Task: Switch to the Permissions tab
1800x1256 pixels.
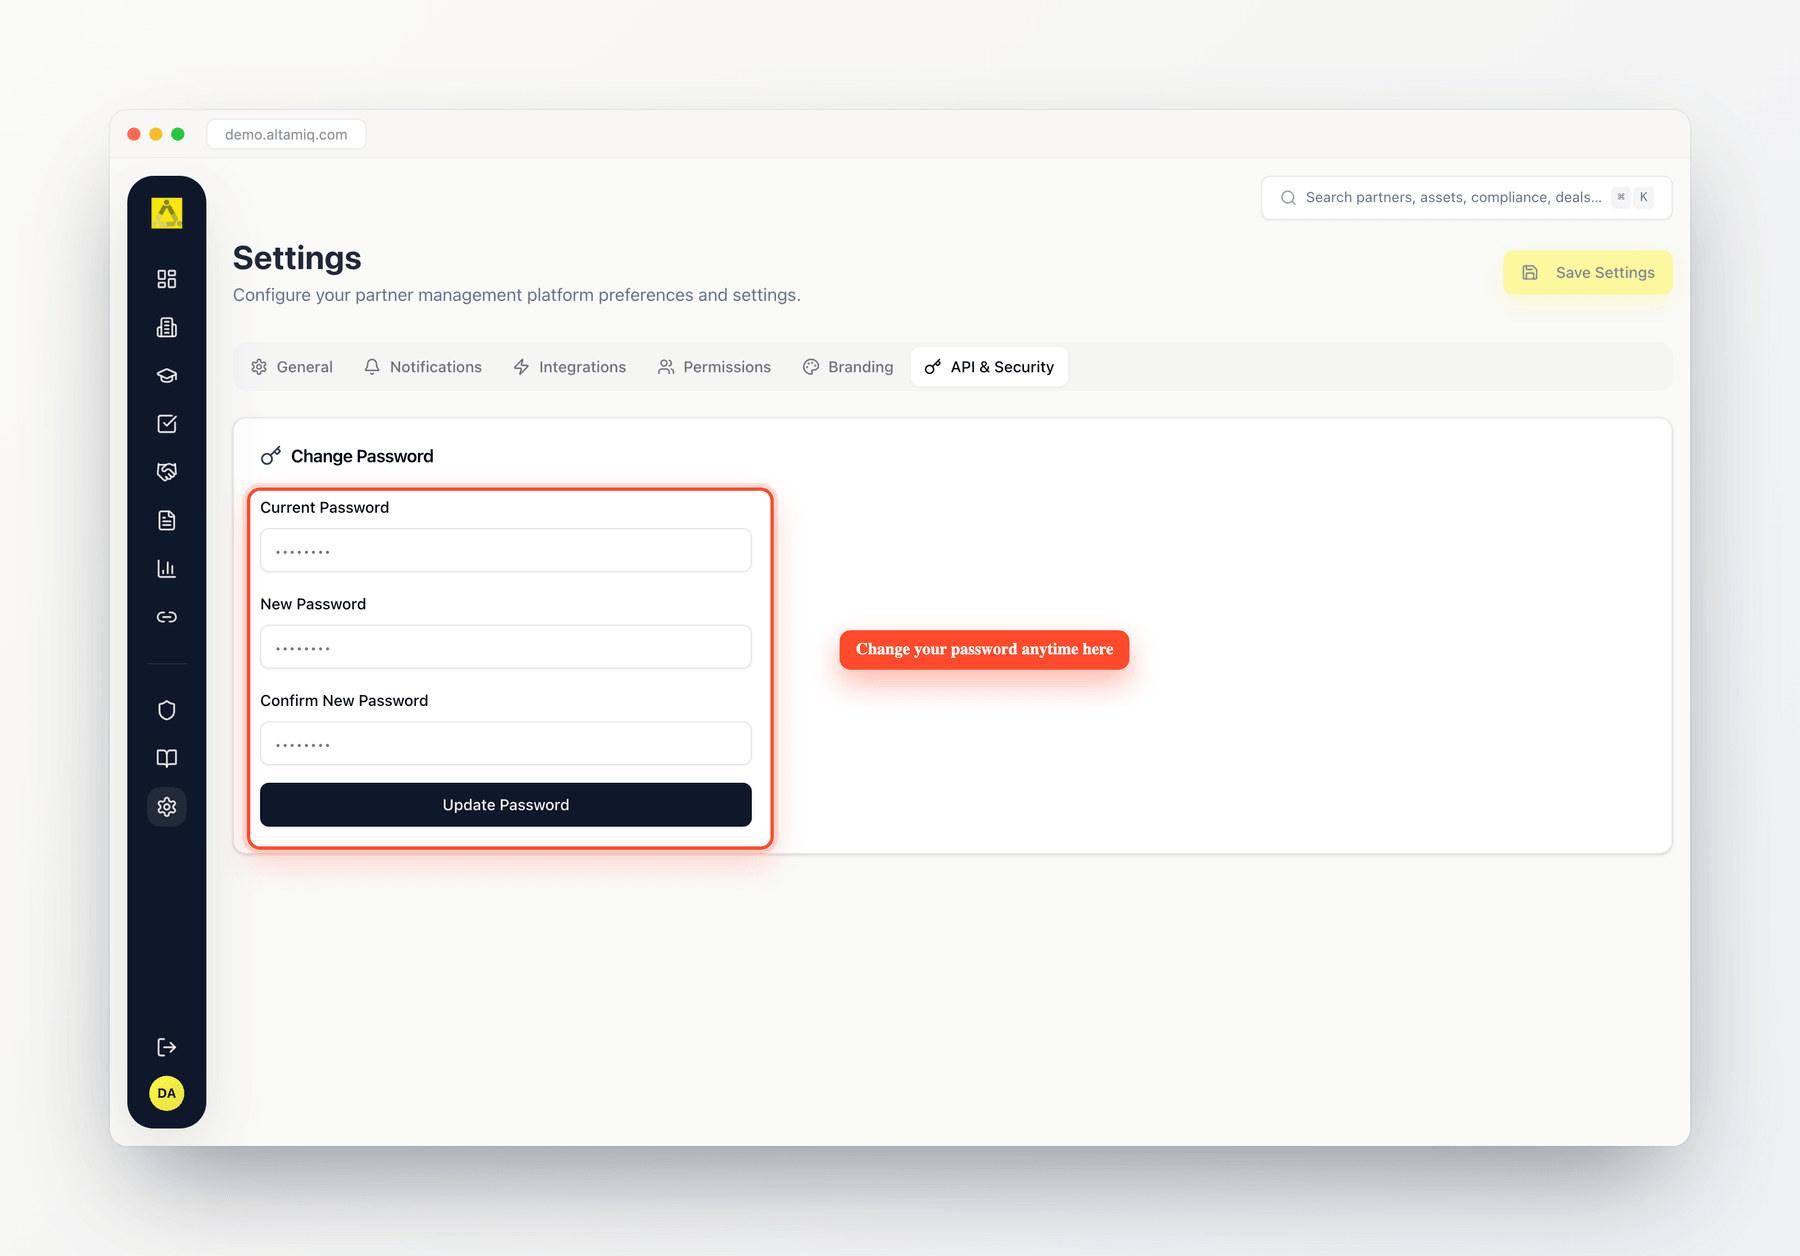Action: click(715, 367)
